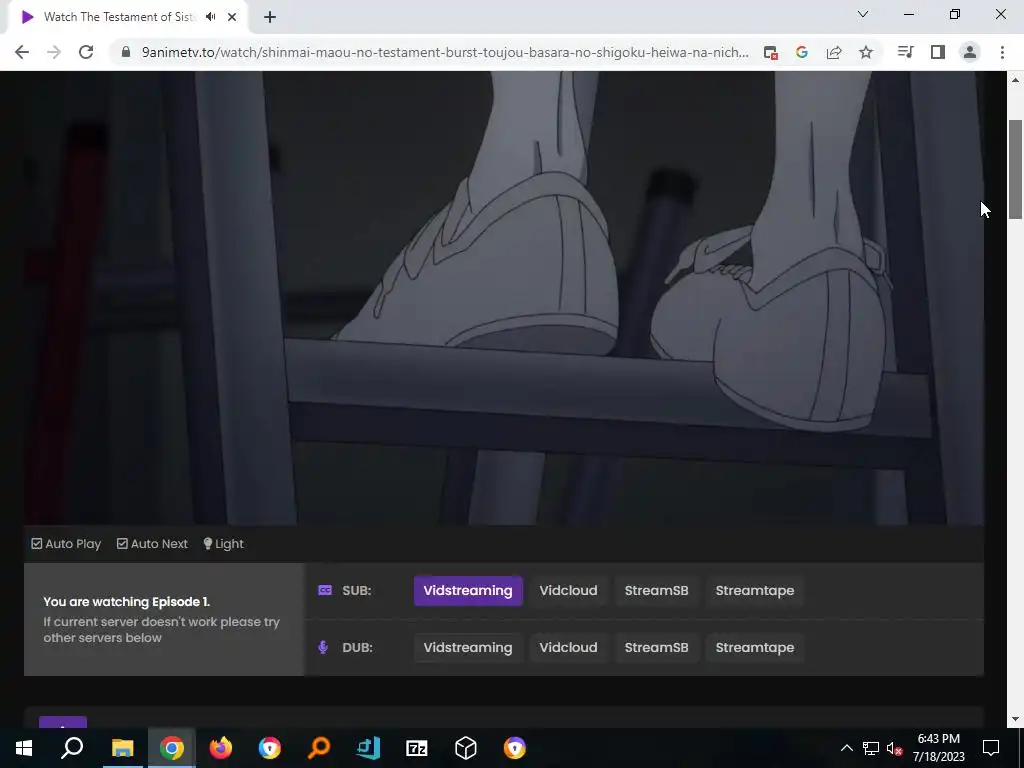Image resolution: width=1024 pixels, height=768 pixels.
Task: Open the notification center
Action: coord(991,748)
